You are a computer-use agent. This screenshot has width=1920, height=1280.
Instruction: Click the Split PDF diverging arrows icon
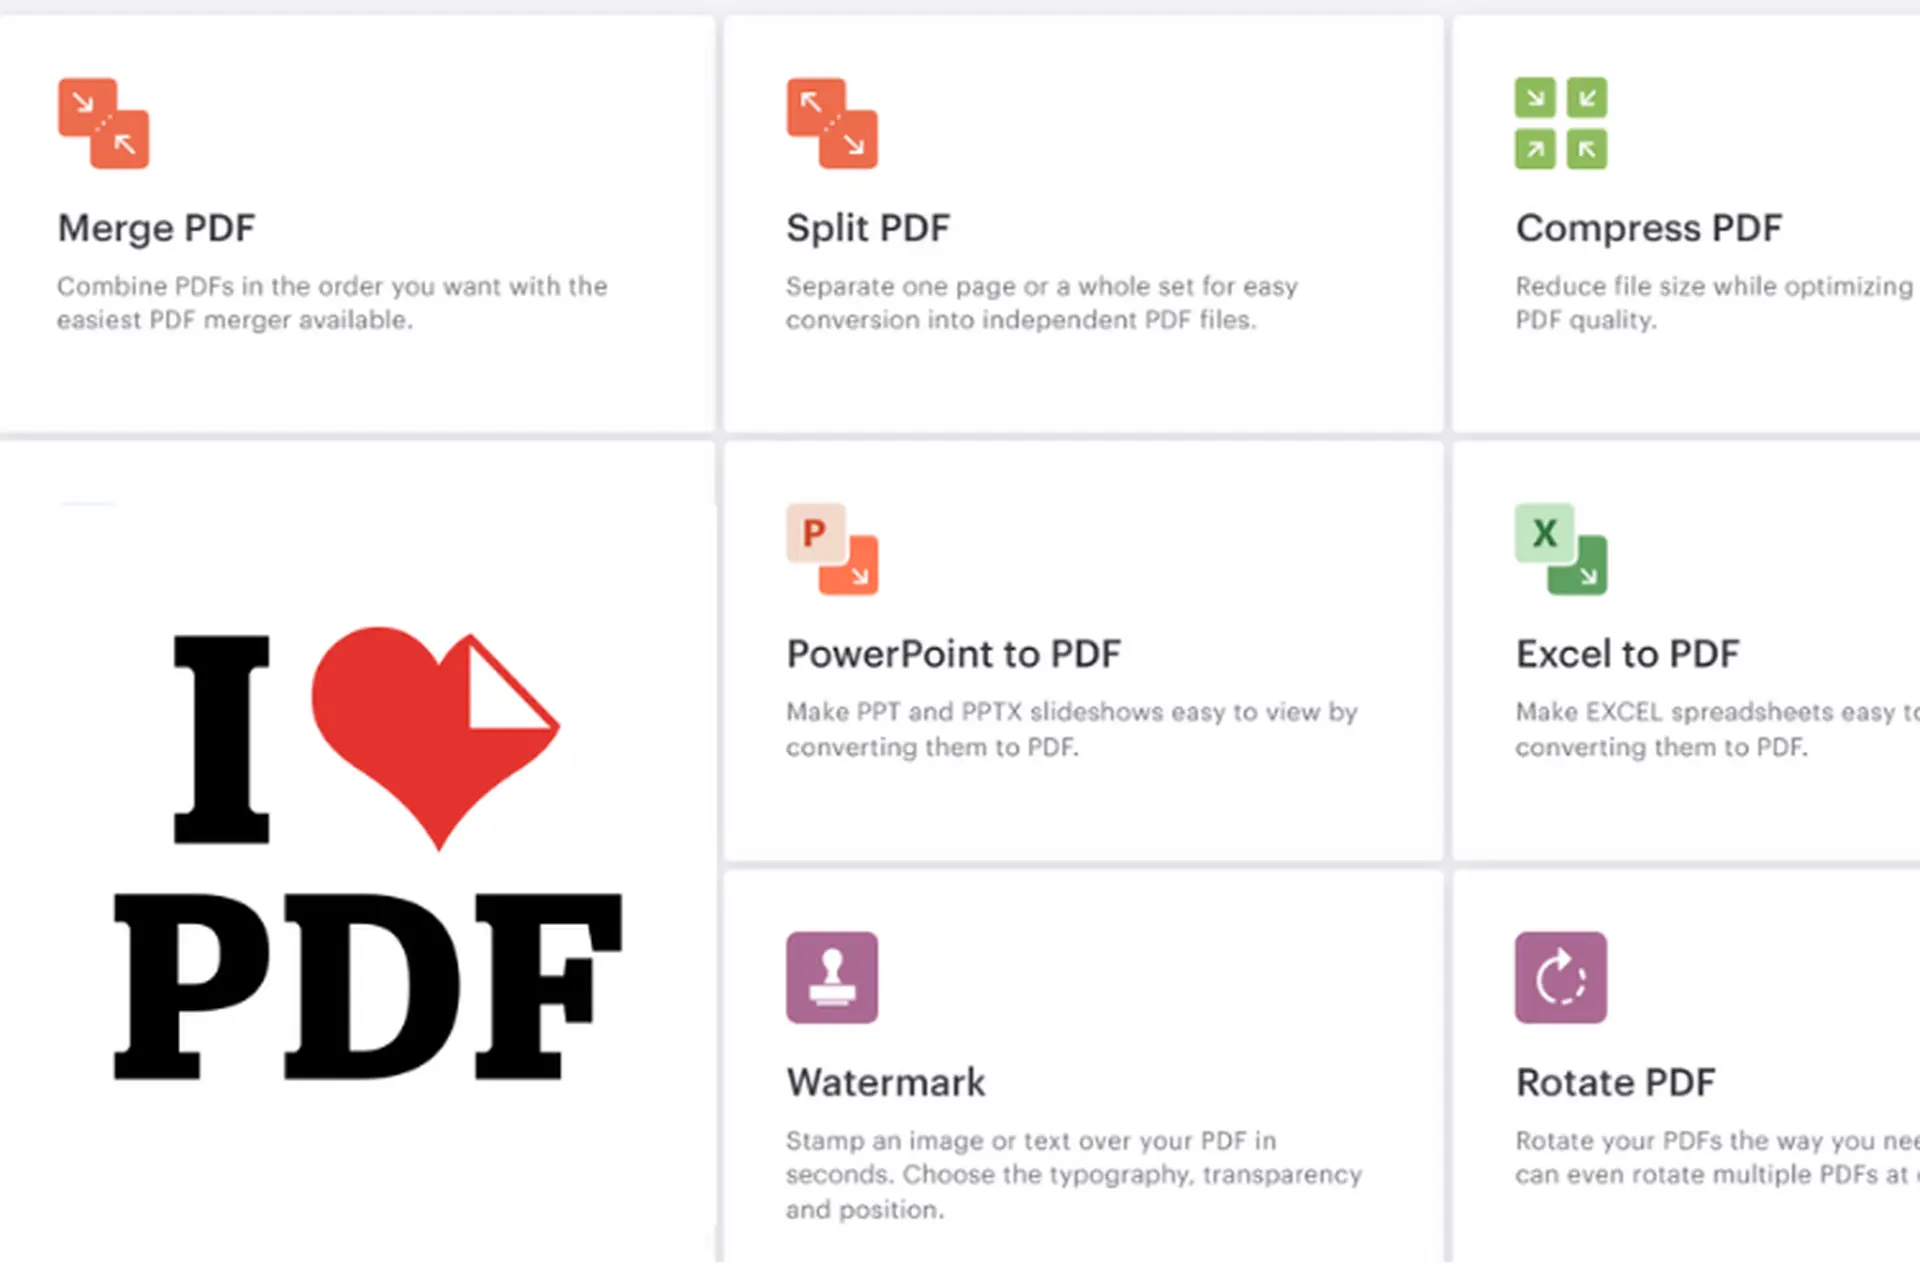tap(833, 123)
